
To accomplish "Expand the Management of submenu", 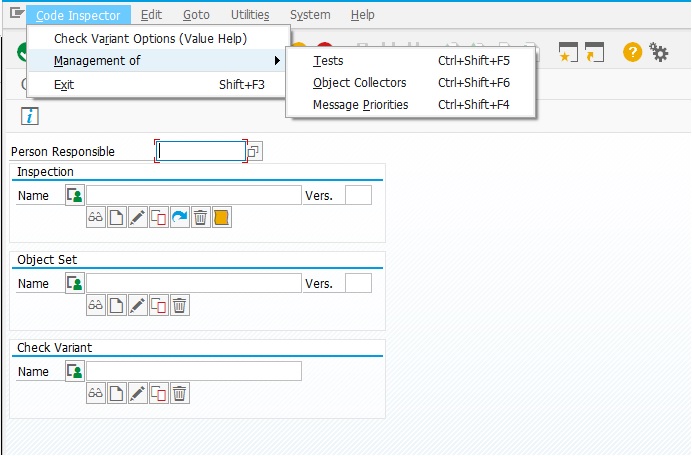I will coord(158,60).
